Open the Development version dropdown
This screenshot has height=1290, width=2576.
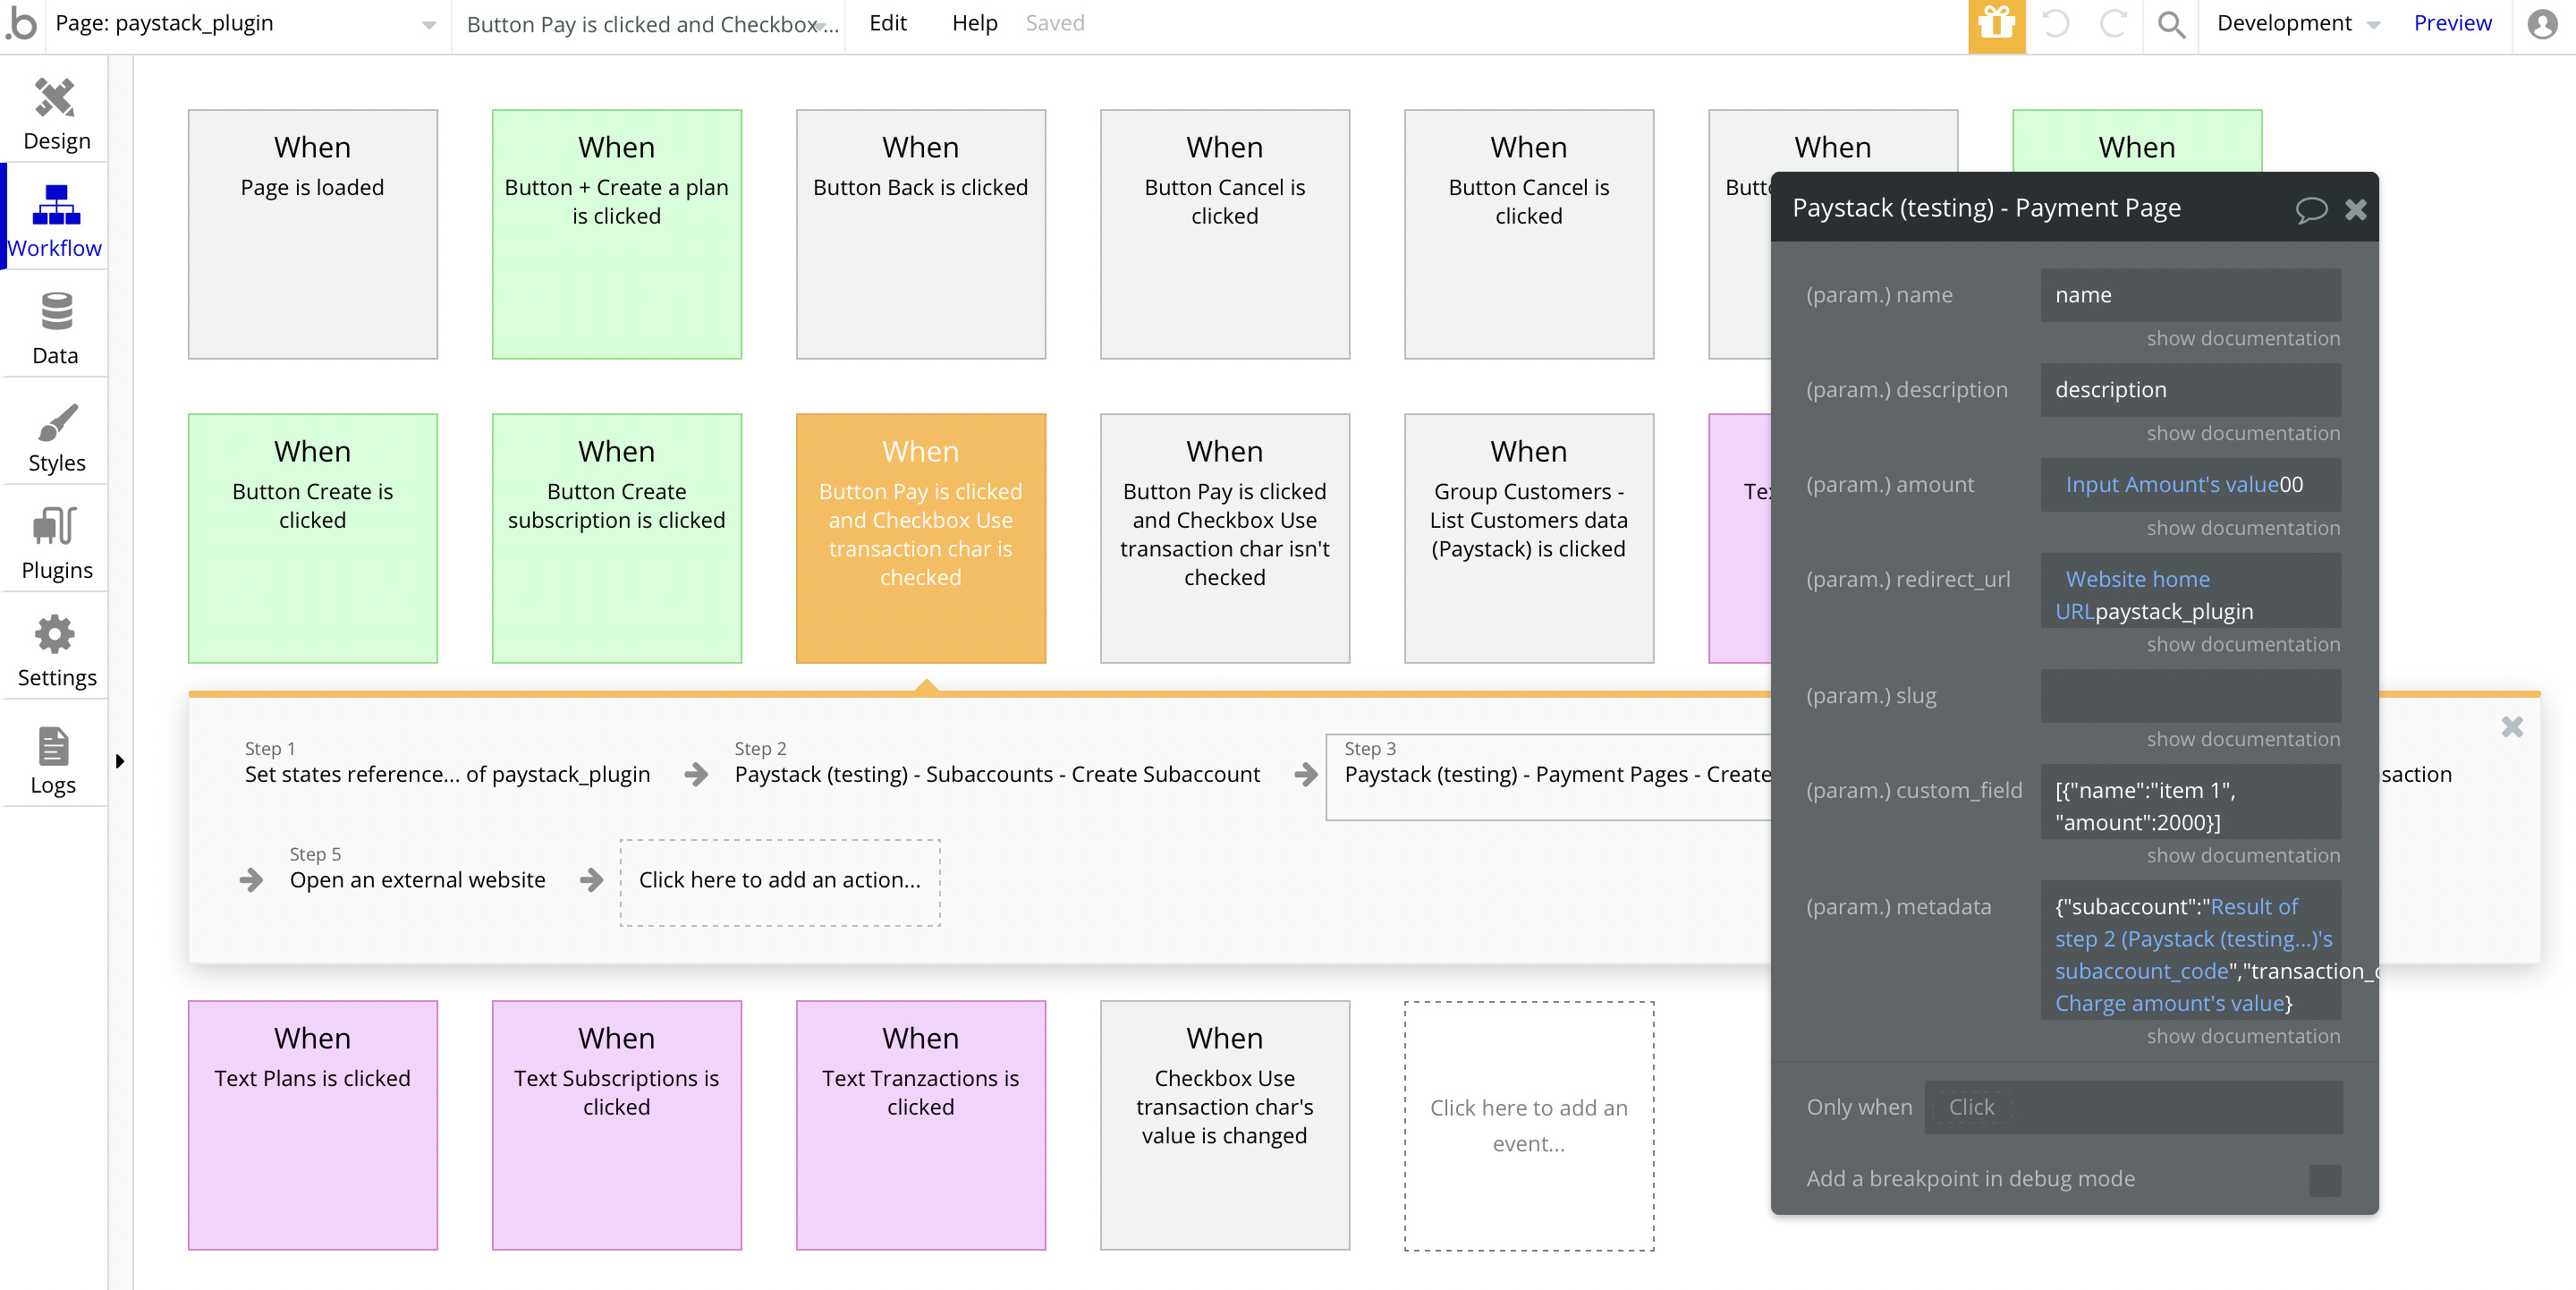(2298, 24)
